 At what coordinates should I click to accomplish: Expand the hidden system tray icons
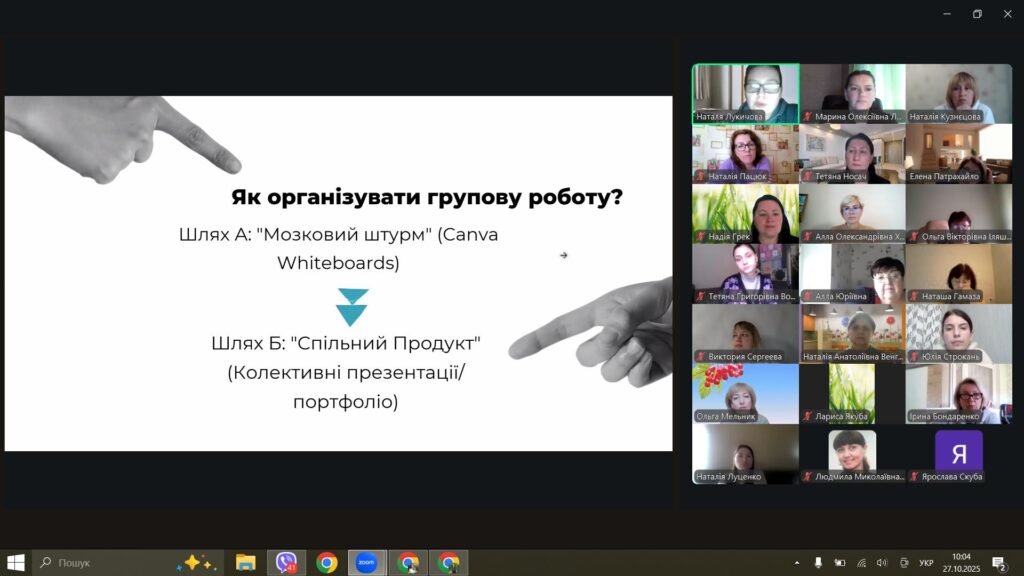[x=797, y=562]
